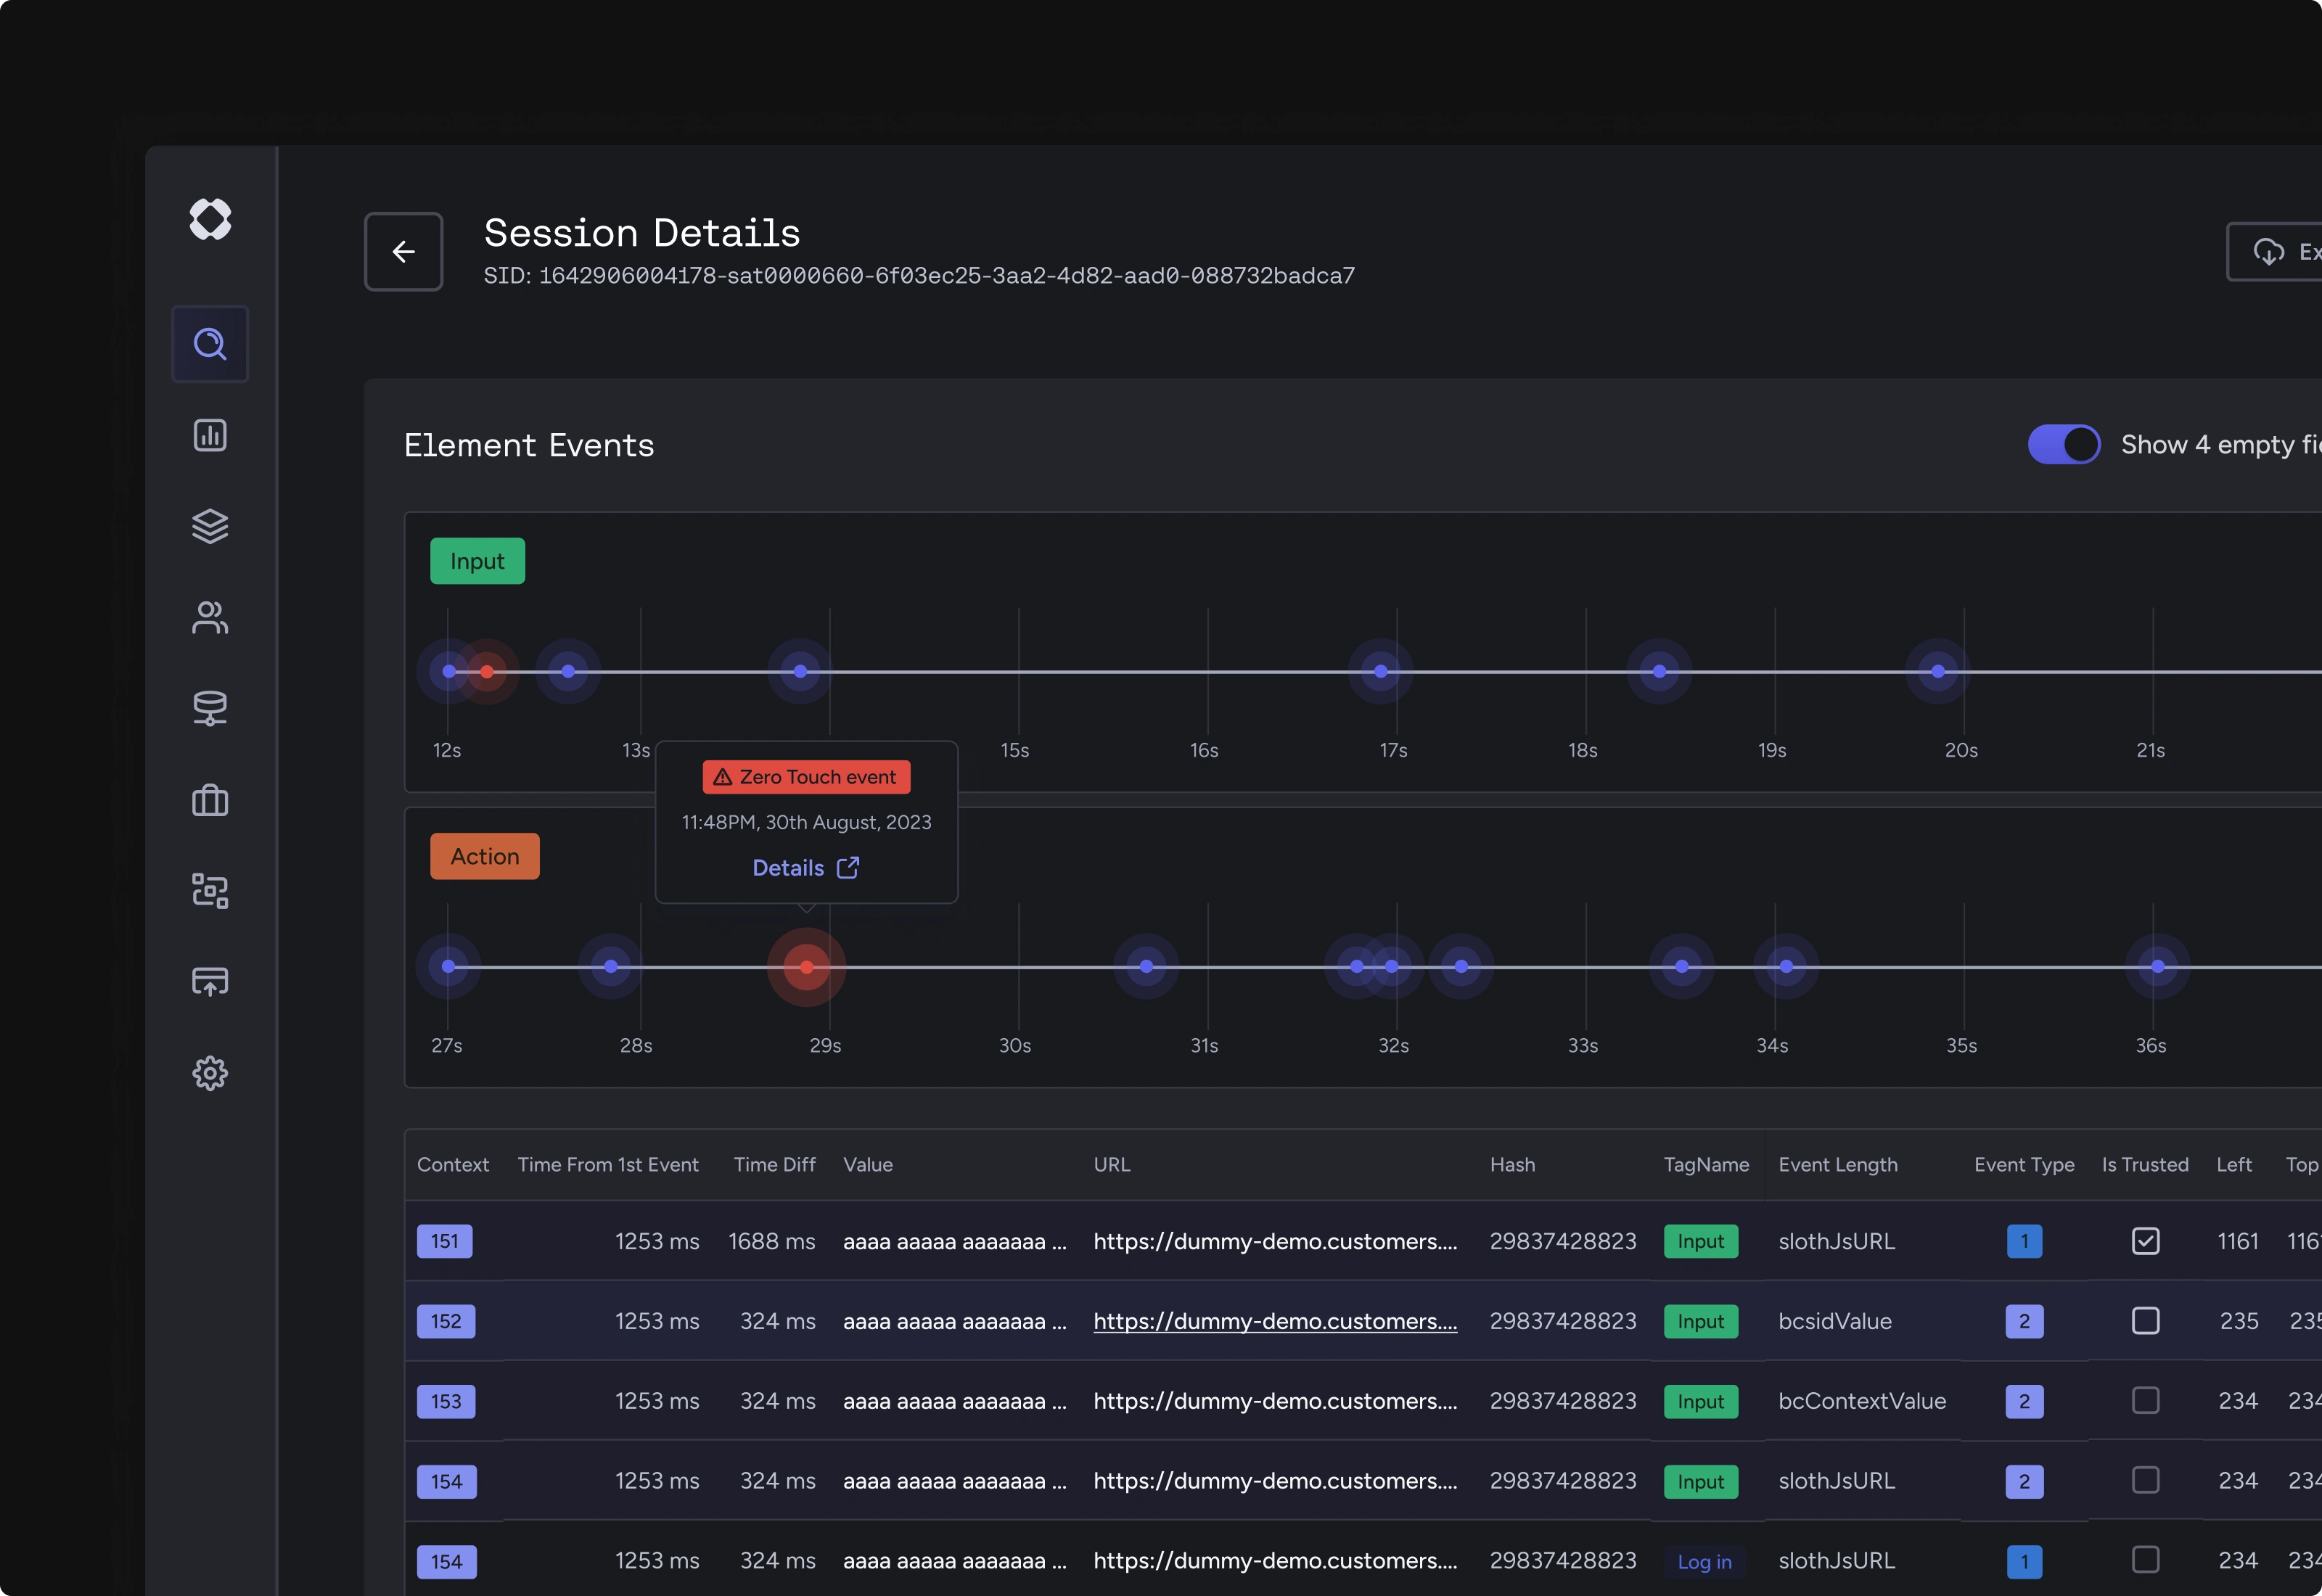2322x1596 pixels.
Task: Click the Export download button
Action: 2274,251
